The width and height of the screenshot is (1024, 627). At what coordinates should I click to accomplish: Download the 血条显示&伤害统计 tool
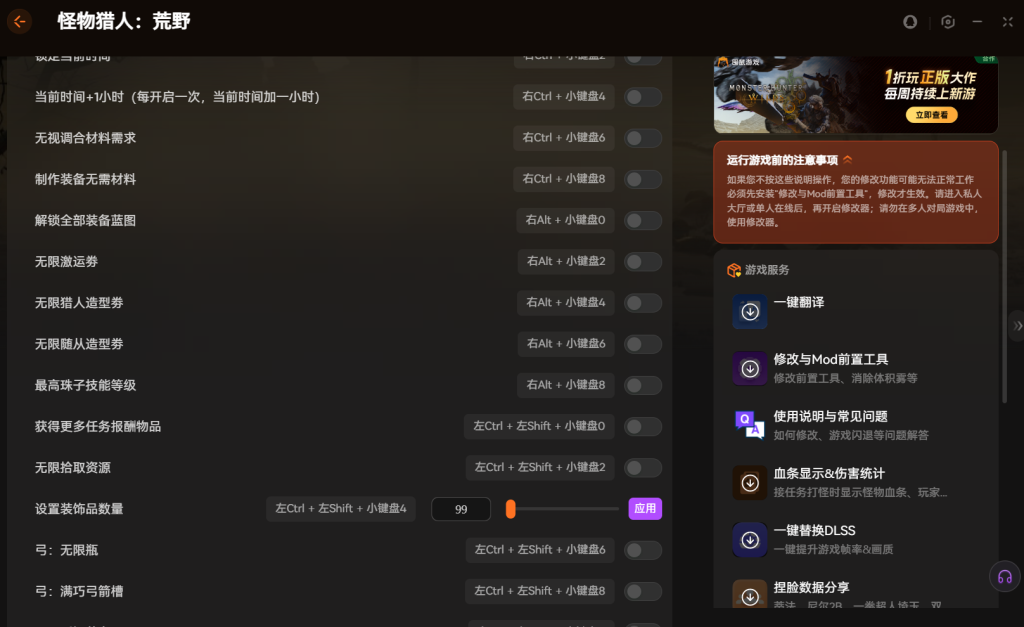click(x=750, y=483)
